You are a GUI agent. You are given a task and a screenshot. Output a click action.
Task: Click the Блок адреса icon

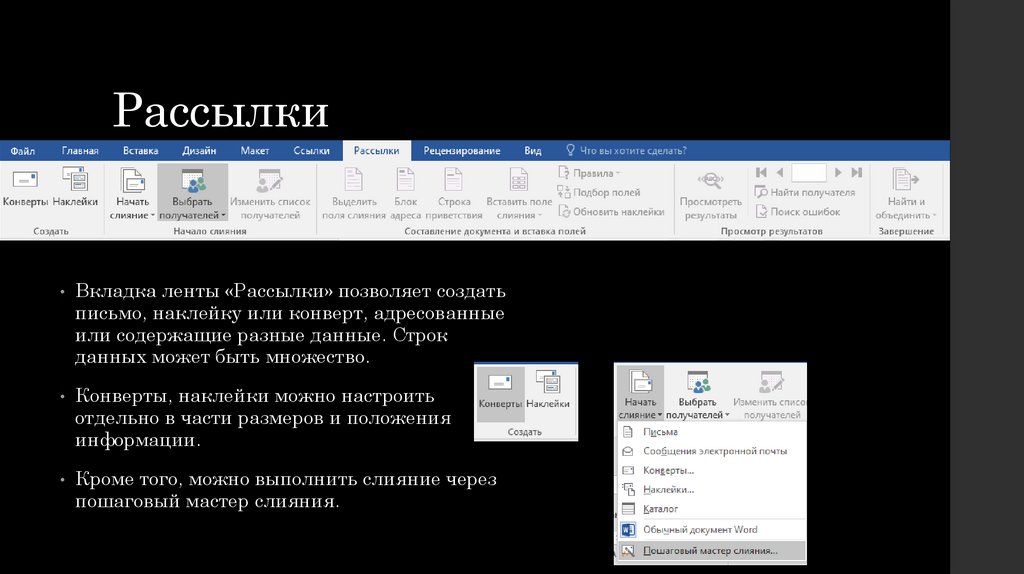406,193
